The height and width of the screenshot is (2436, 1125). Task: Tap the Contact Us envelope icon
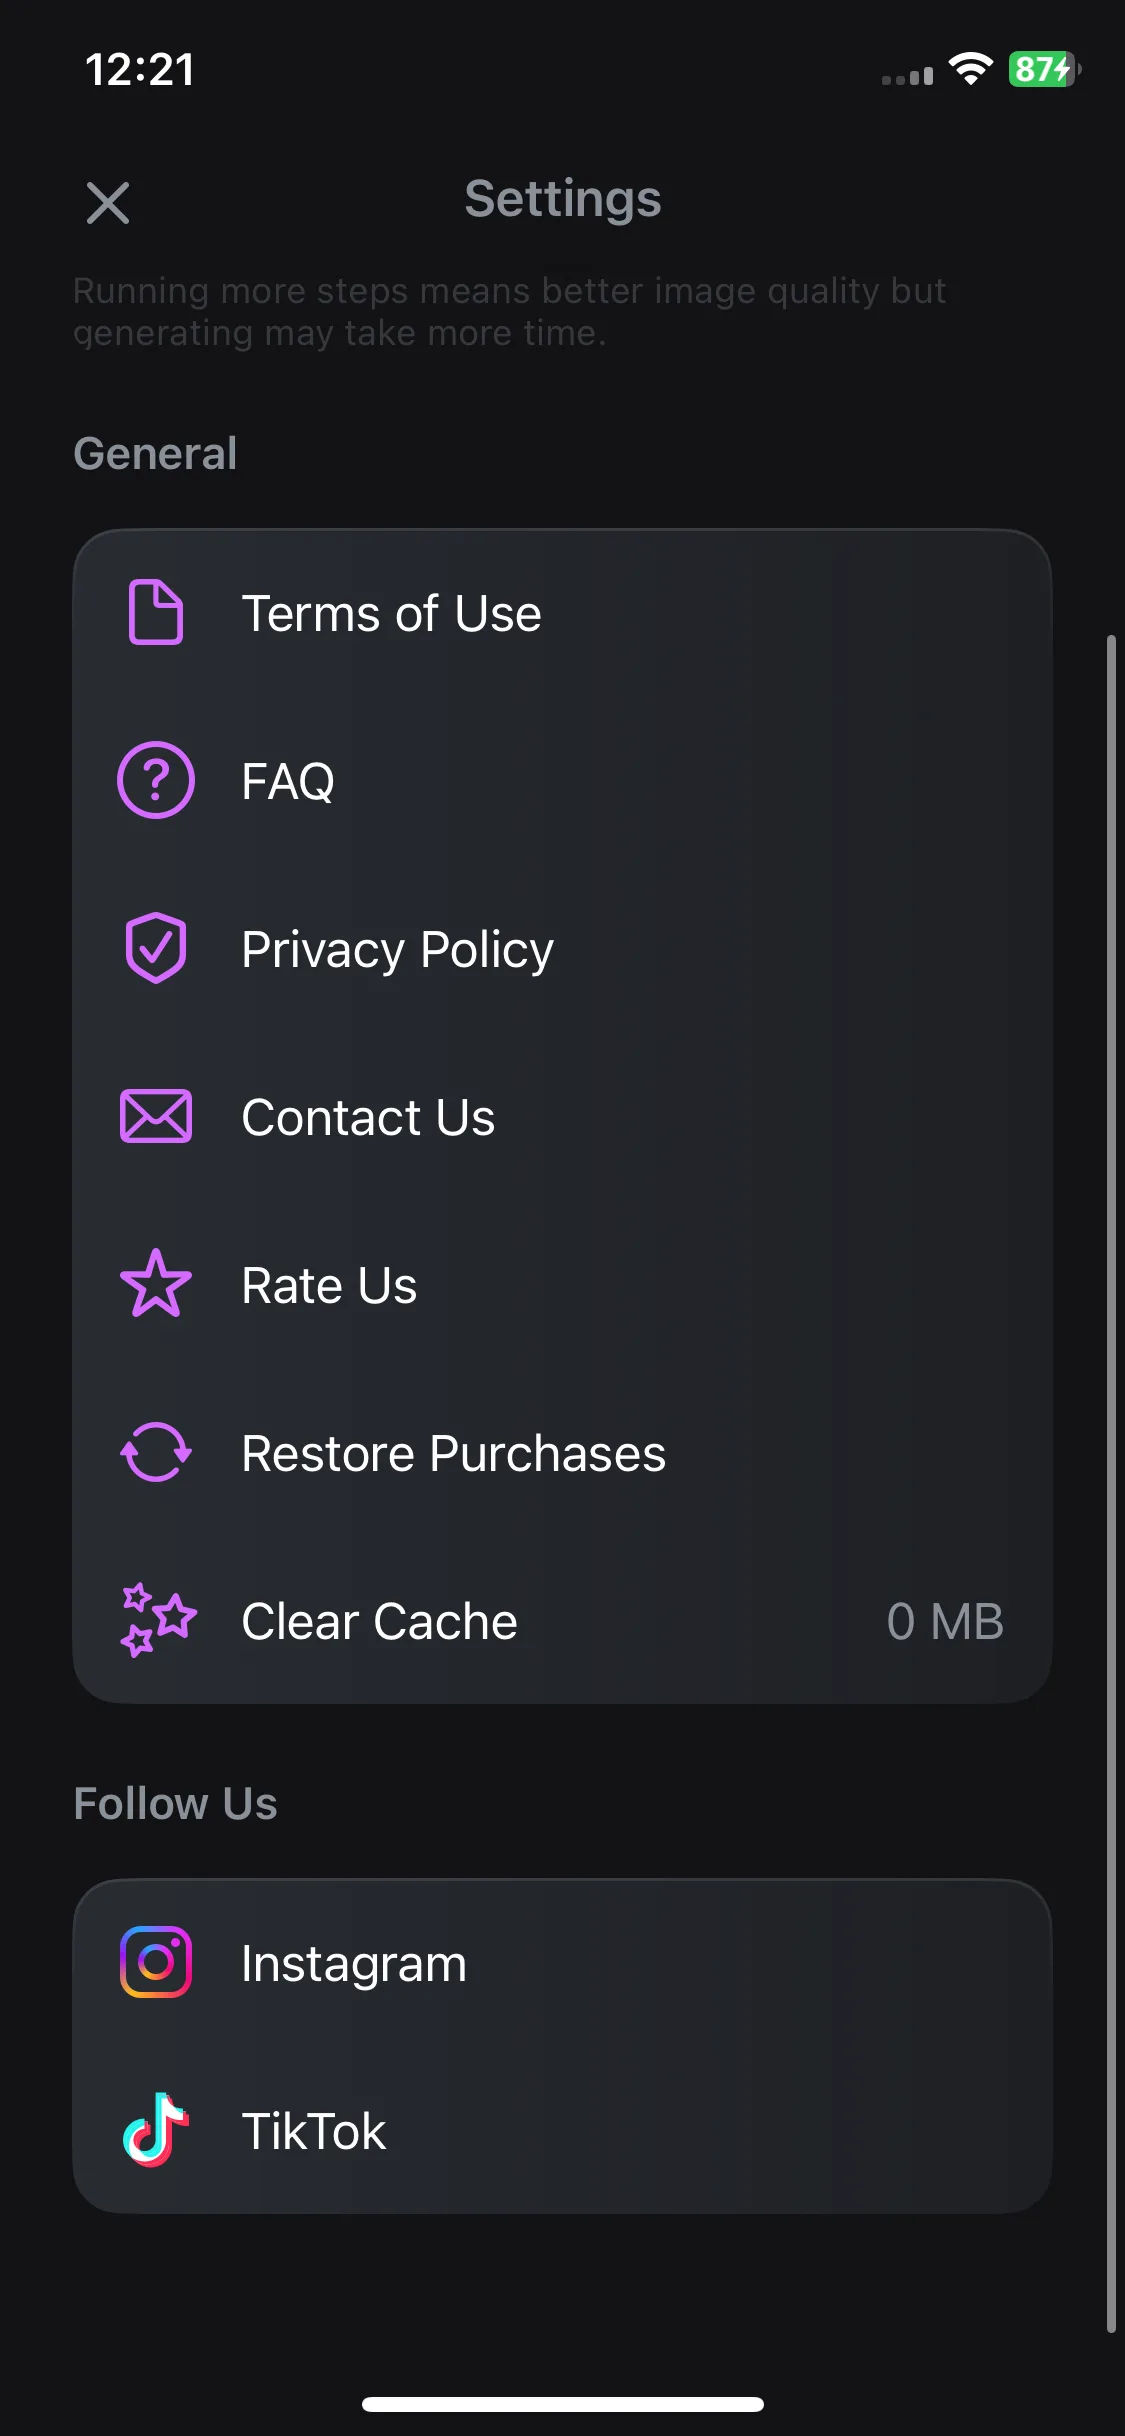pos(156,1116)
